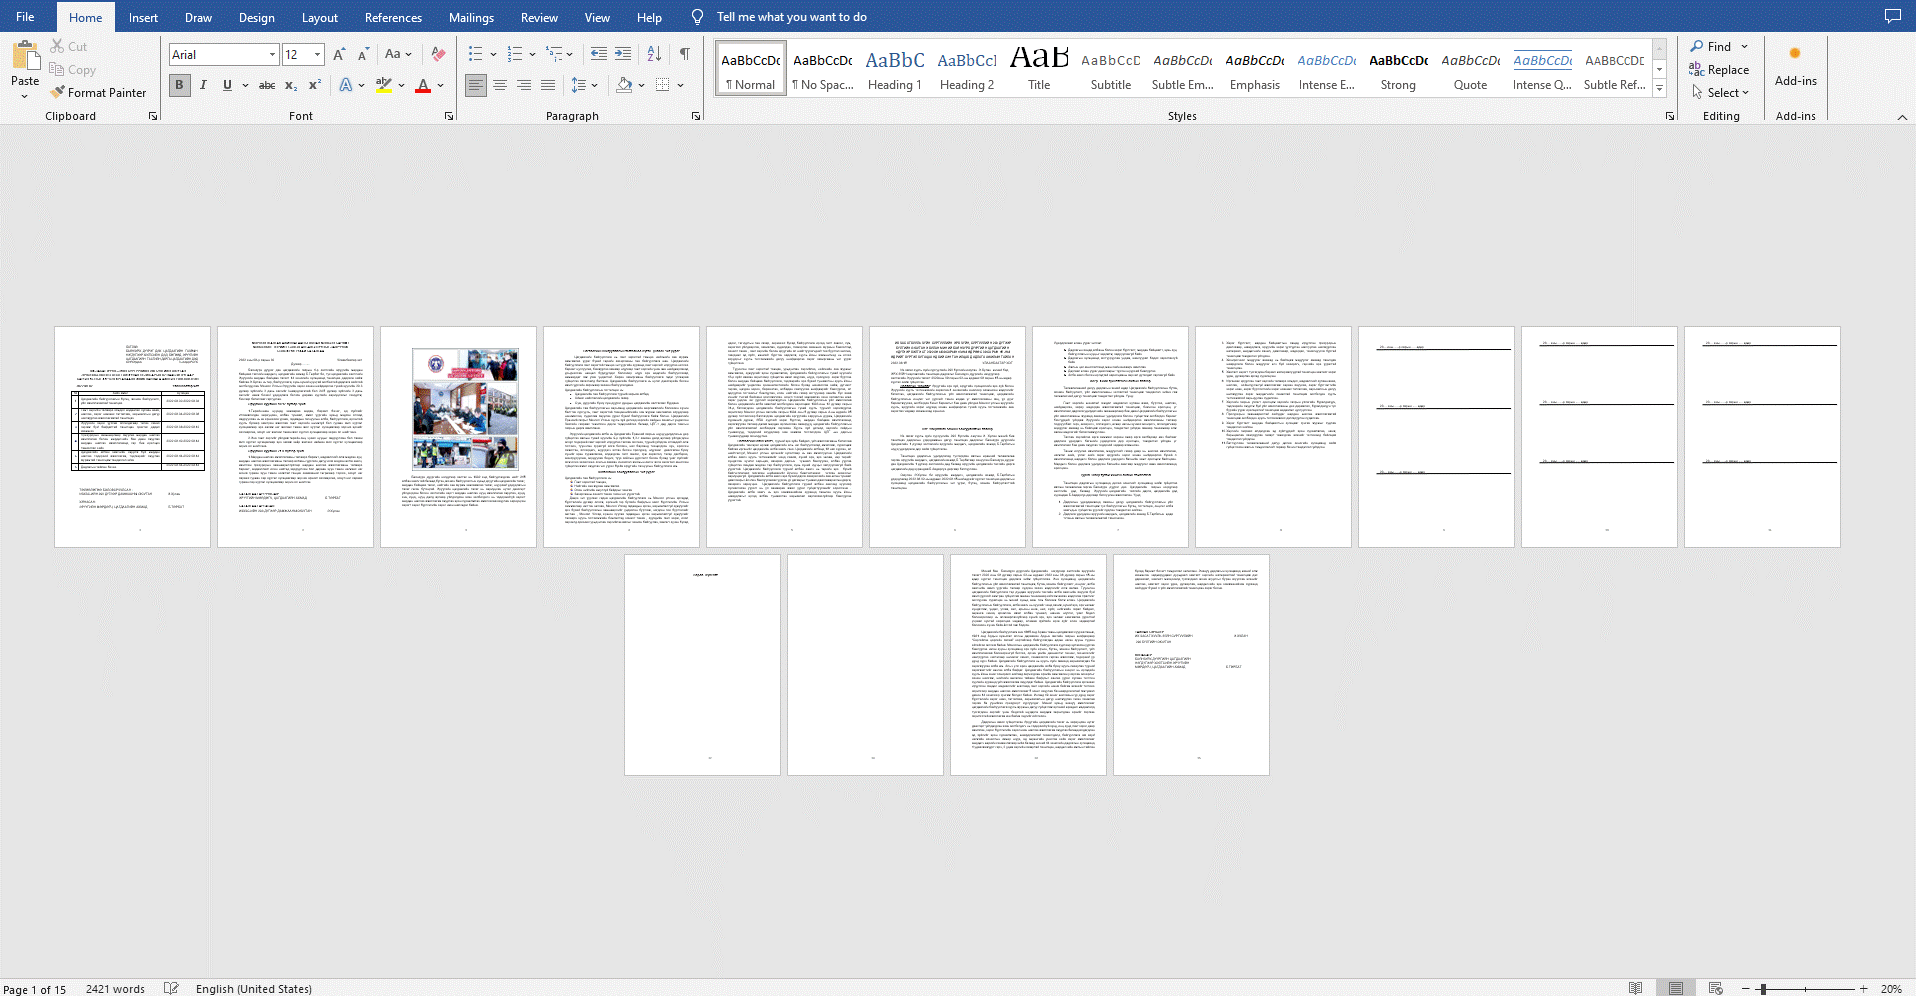The image size is (1916, 996).
Task: Click the Increase Indent icon
Action: click(623, 54)
